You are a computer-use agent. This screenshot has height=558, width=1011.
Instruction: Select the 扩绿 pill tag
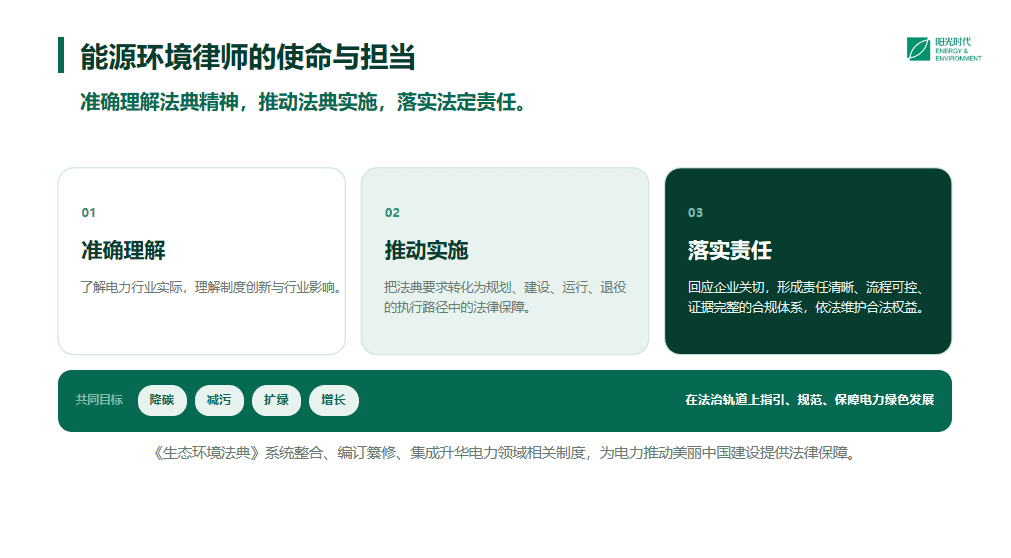(x=276, y=400)
